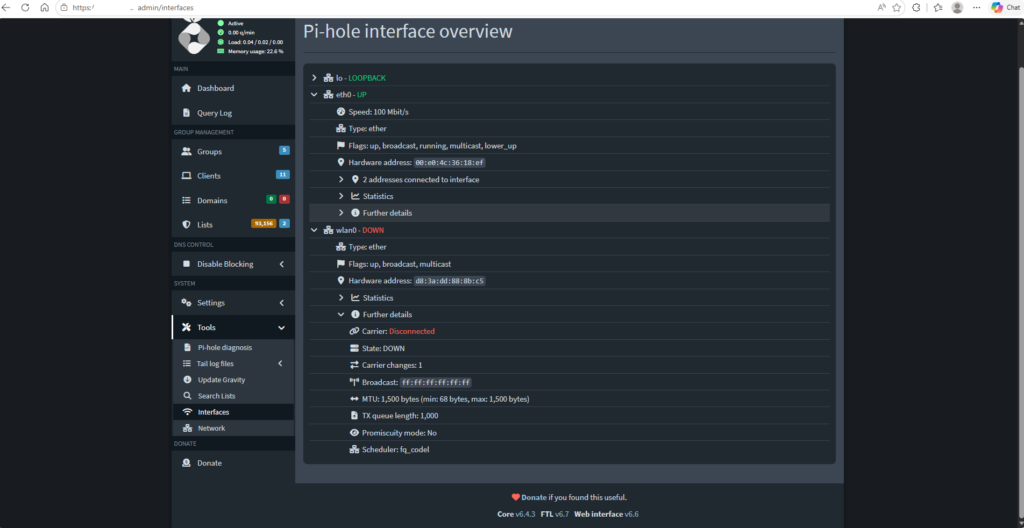The width and height of the screenshot is (1024, 528).
Task: Click the Groups count badge 5
Action: pos(284,150)
